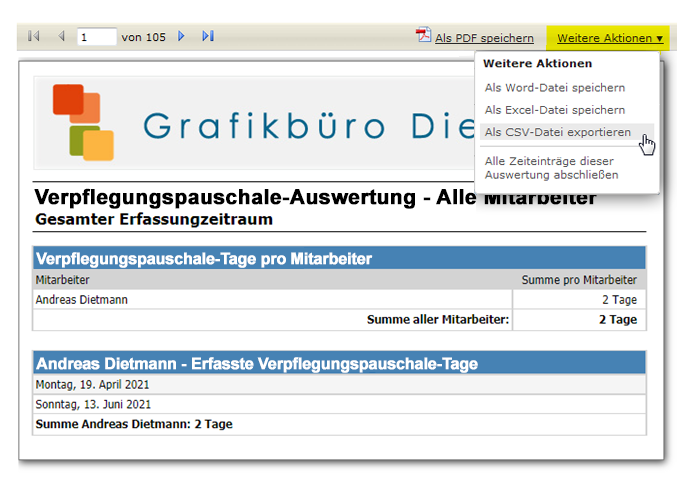Collapse the 'Weitere Aktionen' dropdown

point(609,38)
